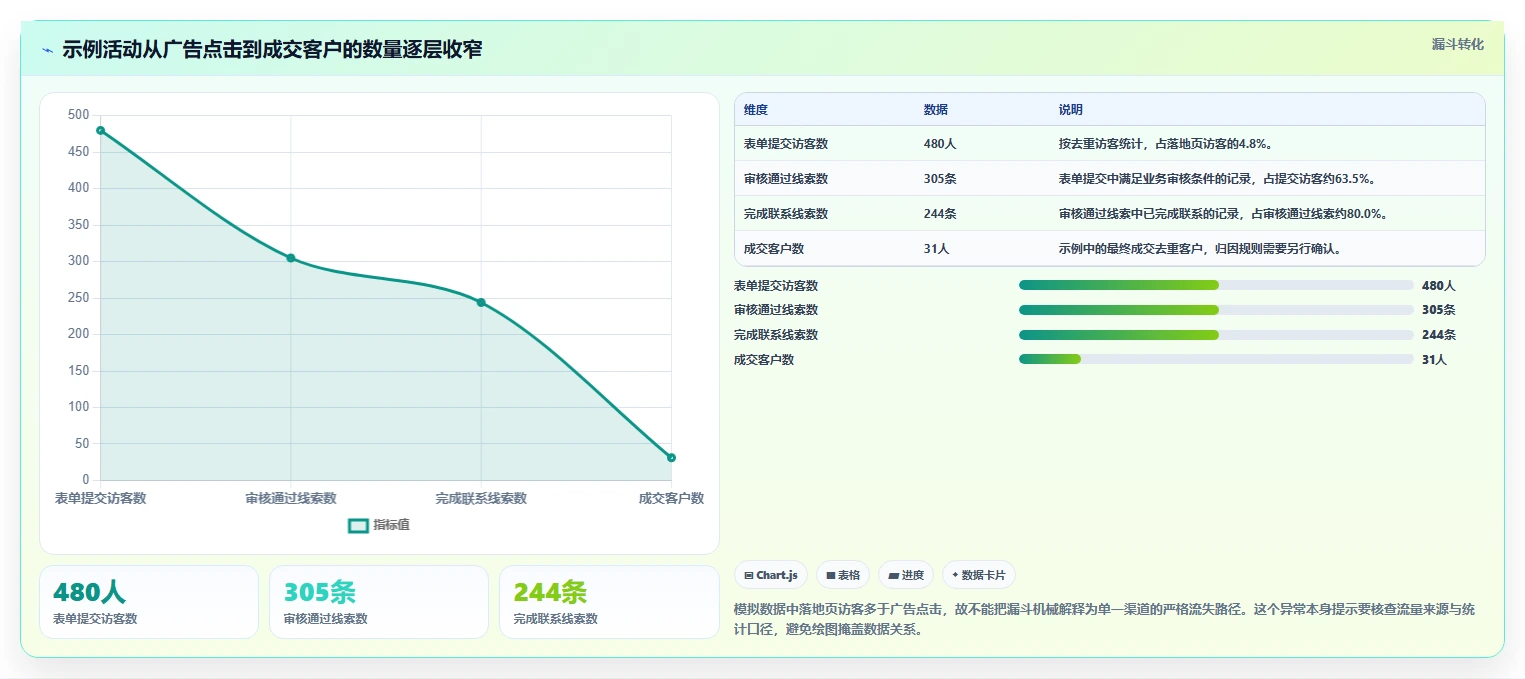Click the 305条 value beside the progress bar
This screenshot has width=1525, height=679.
pyautogui.click(x=1438, y=310)
